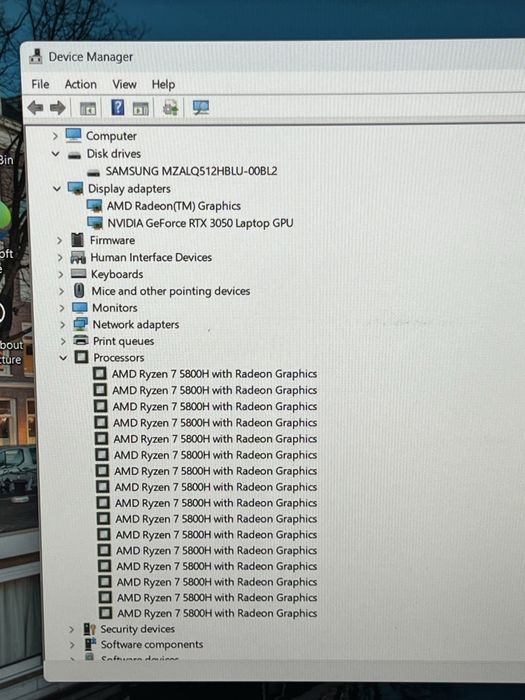Select the Security devices label
Viewport: 525px width, 700px height.
click(x=138, y=629)
